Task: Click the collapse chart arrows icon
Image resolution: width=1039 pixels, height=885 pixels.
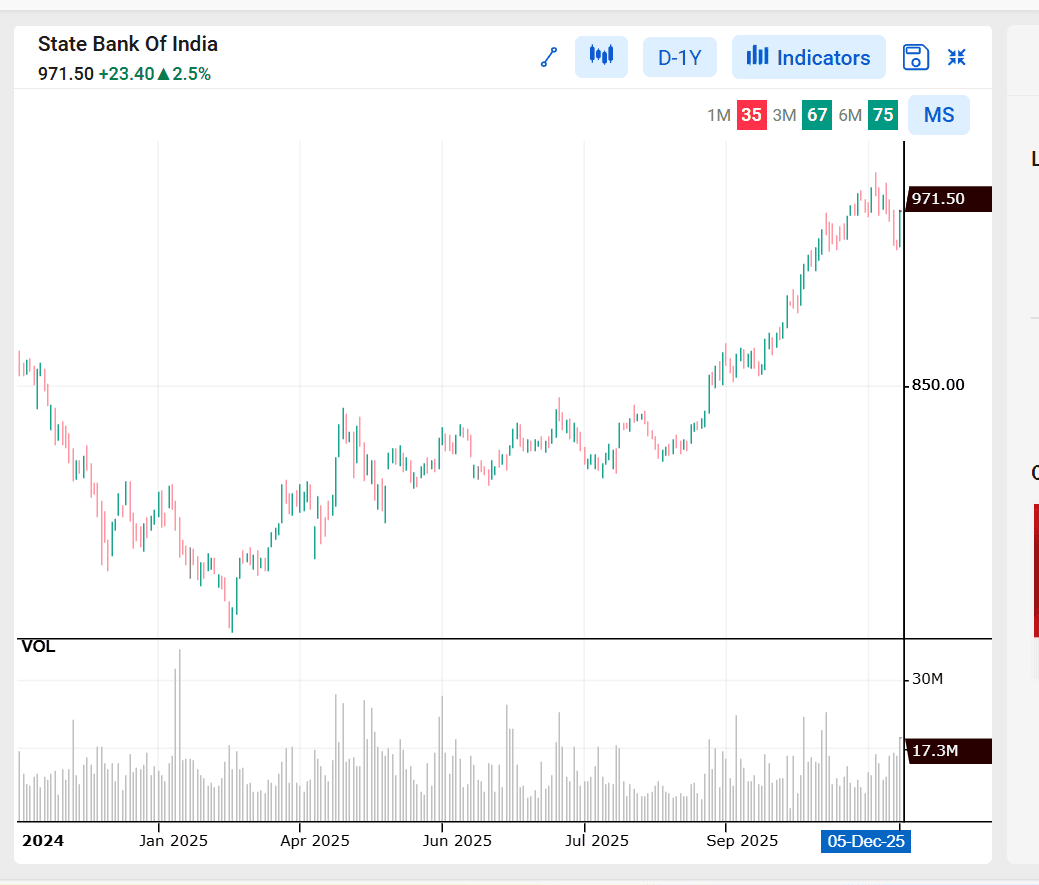Action: [x=956, y=58]
